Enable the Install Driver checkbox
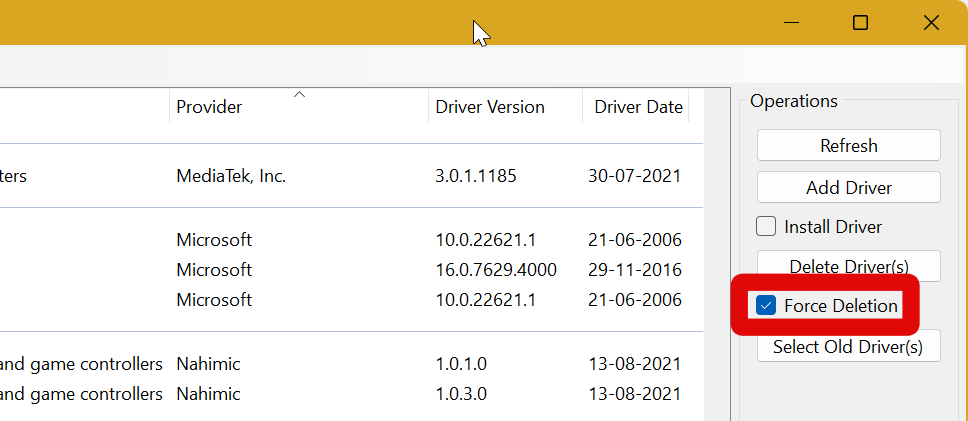 (766, 226)
